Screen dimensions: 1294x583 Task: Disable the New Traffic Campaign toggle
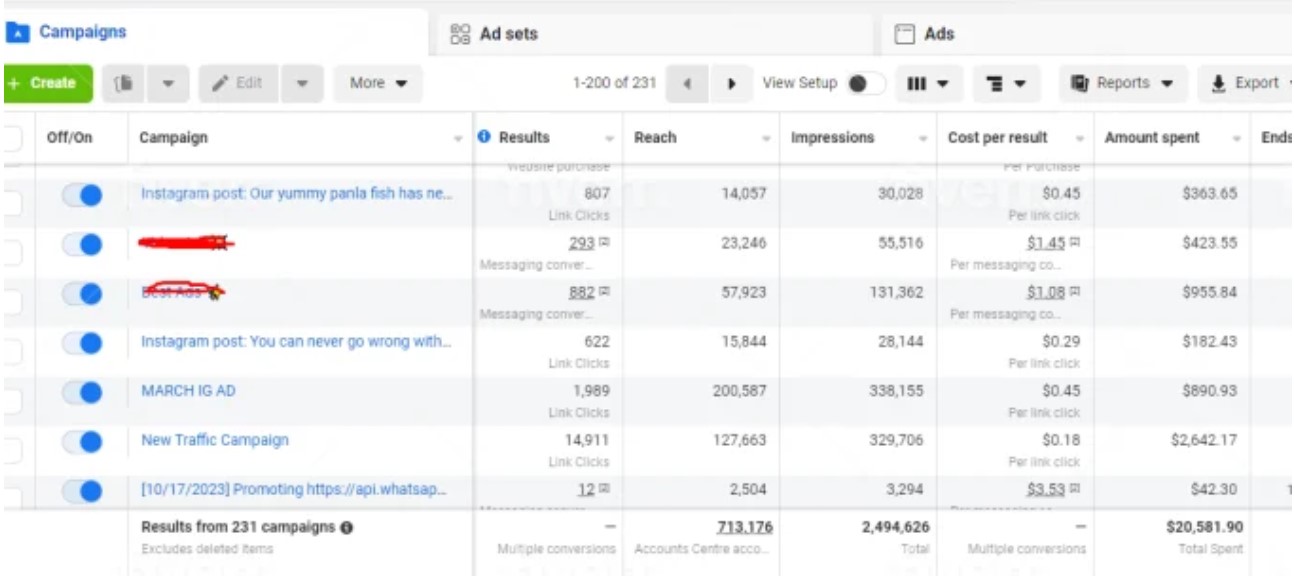[82, 441]
